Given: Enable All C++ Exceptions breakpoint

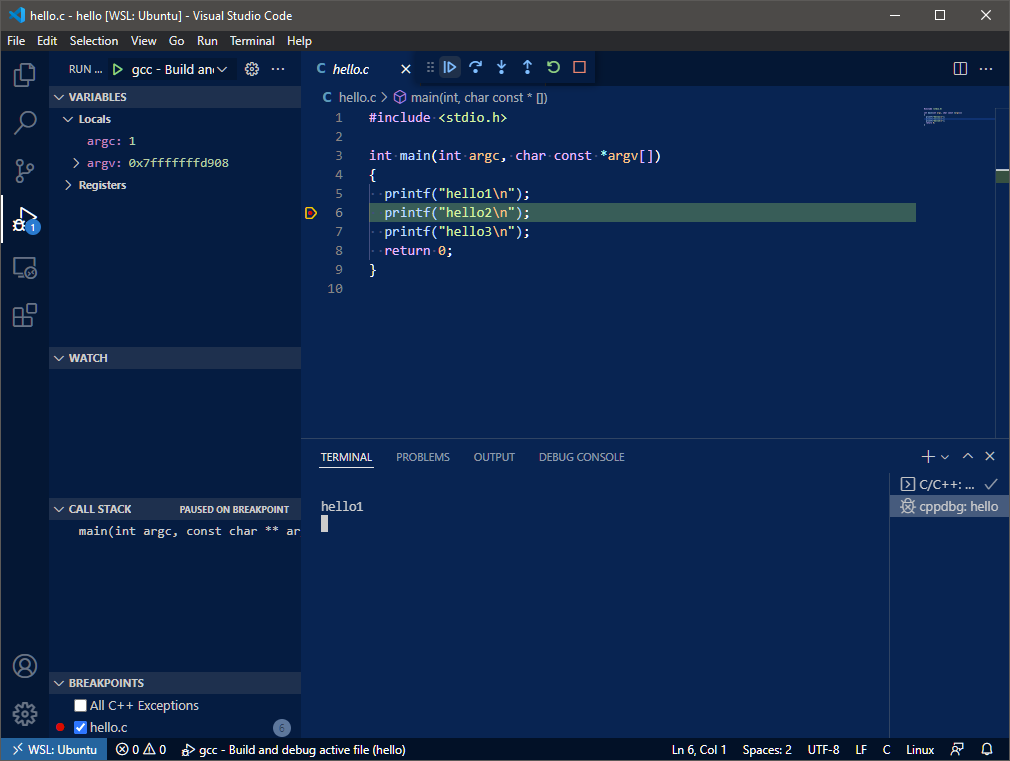Looking at the screenshot, I should [x=81, y=706].
